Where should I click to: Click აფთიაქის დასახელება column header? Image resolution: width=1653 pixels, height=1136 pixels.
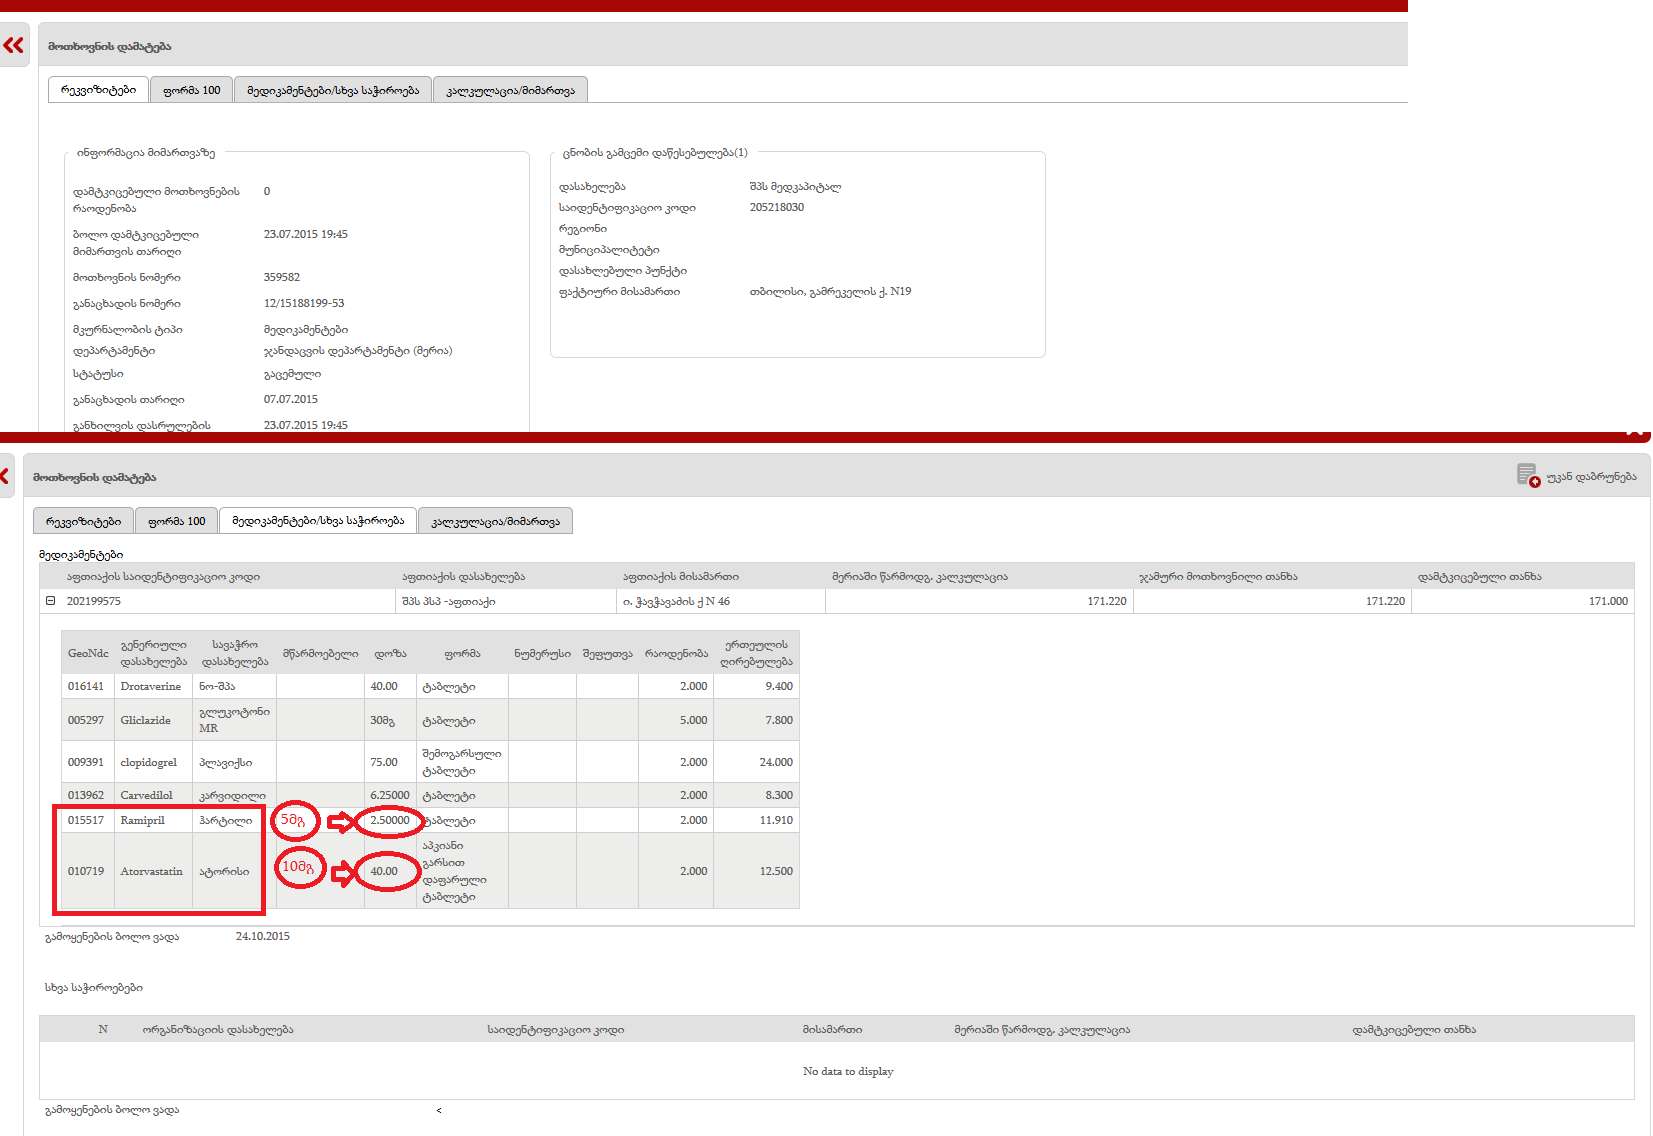pyautogui.click(x=463, y=576)
